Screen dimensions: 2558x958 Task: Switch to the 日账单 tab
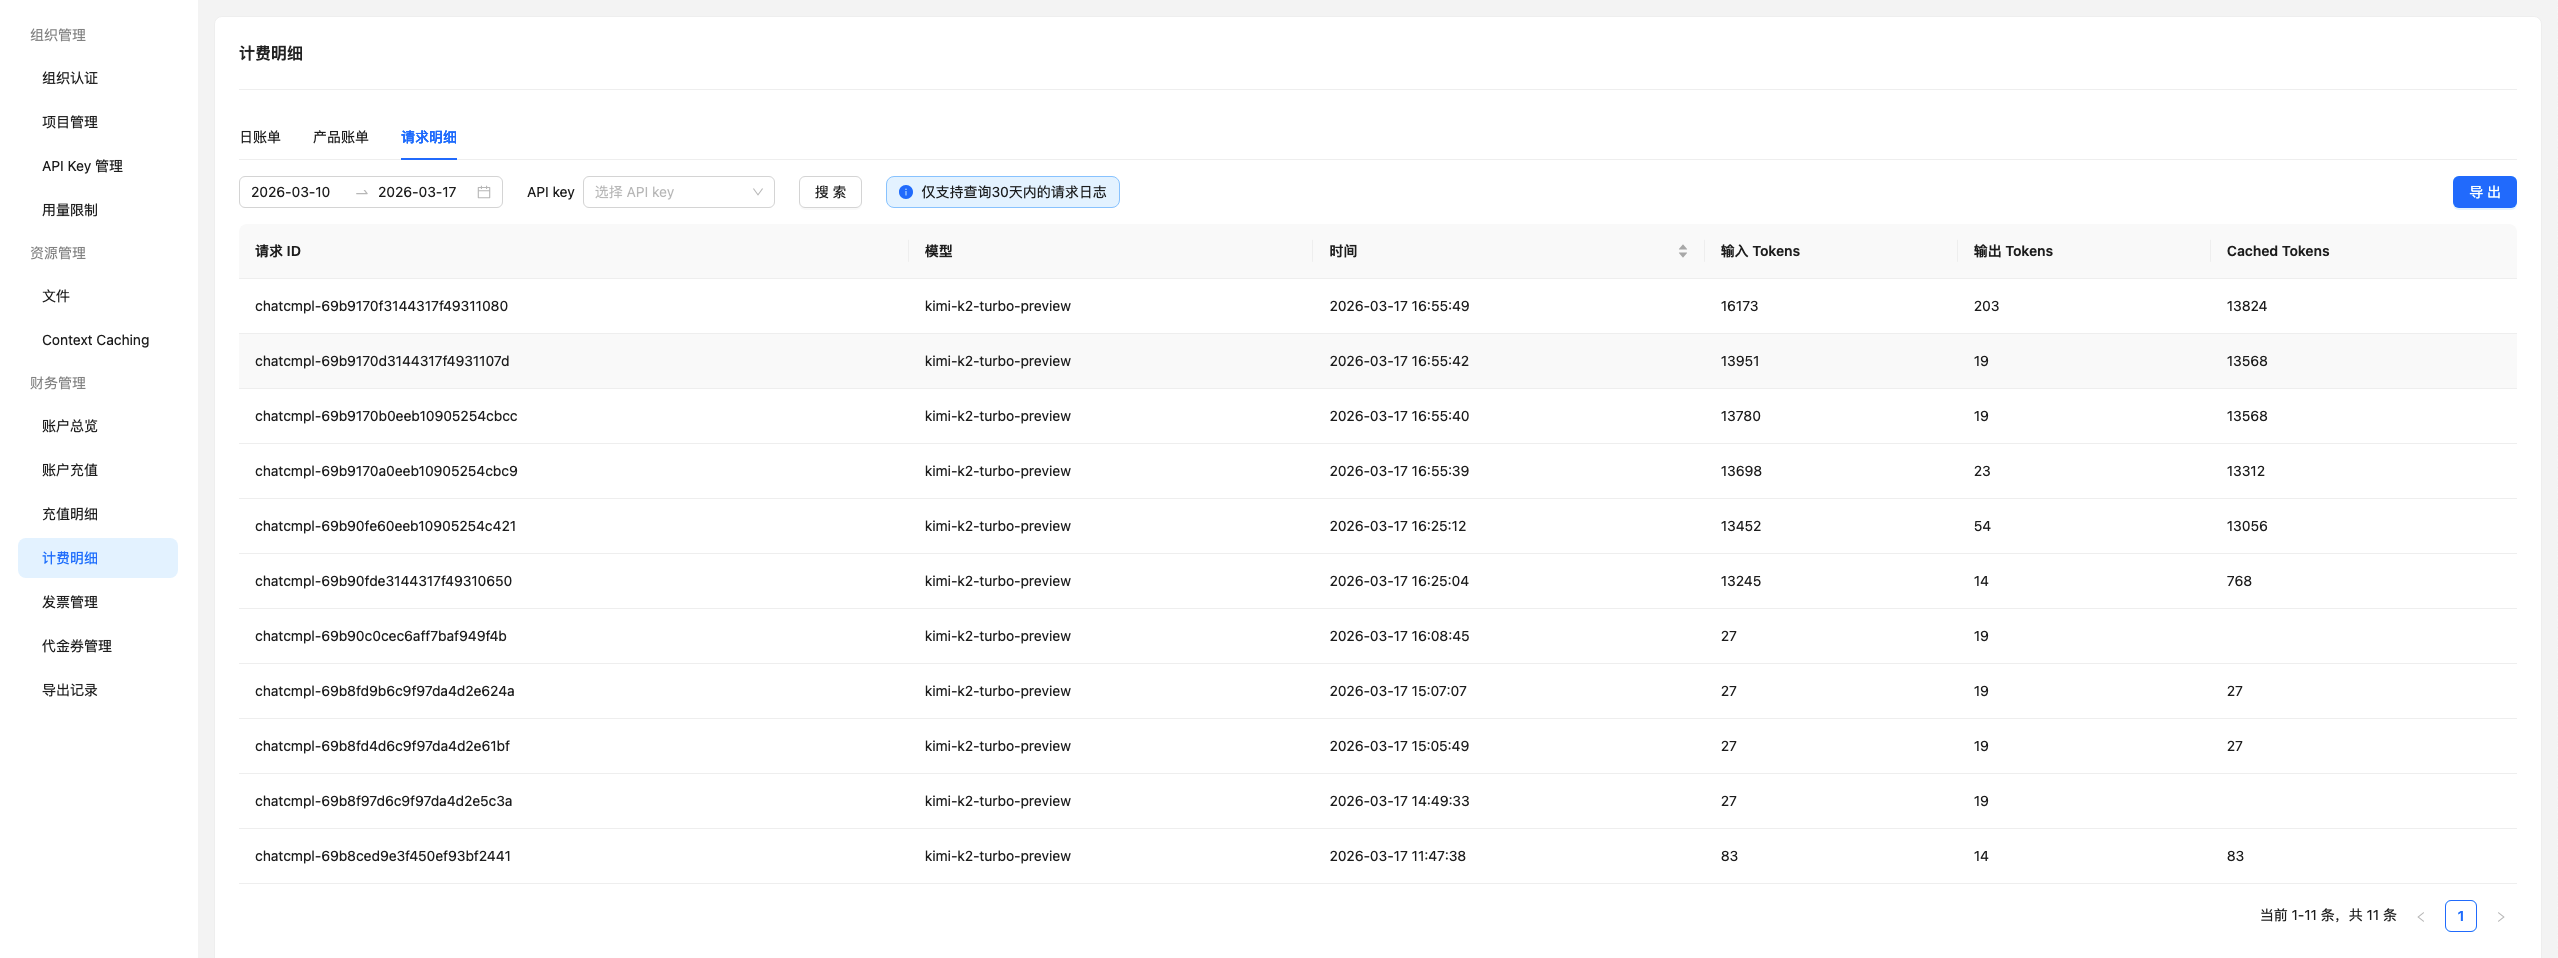[260, 137]
